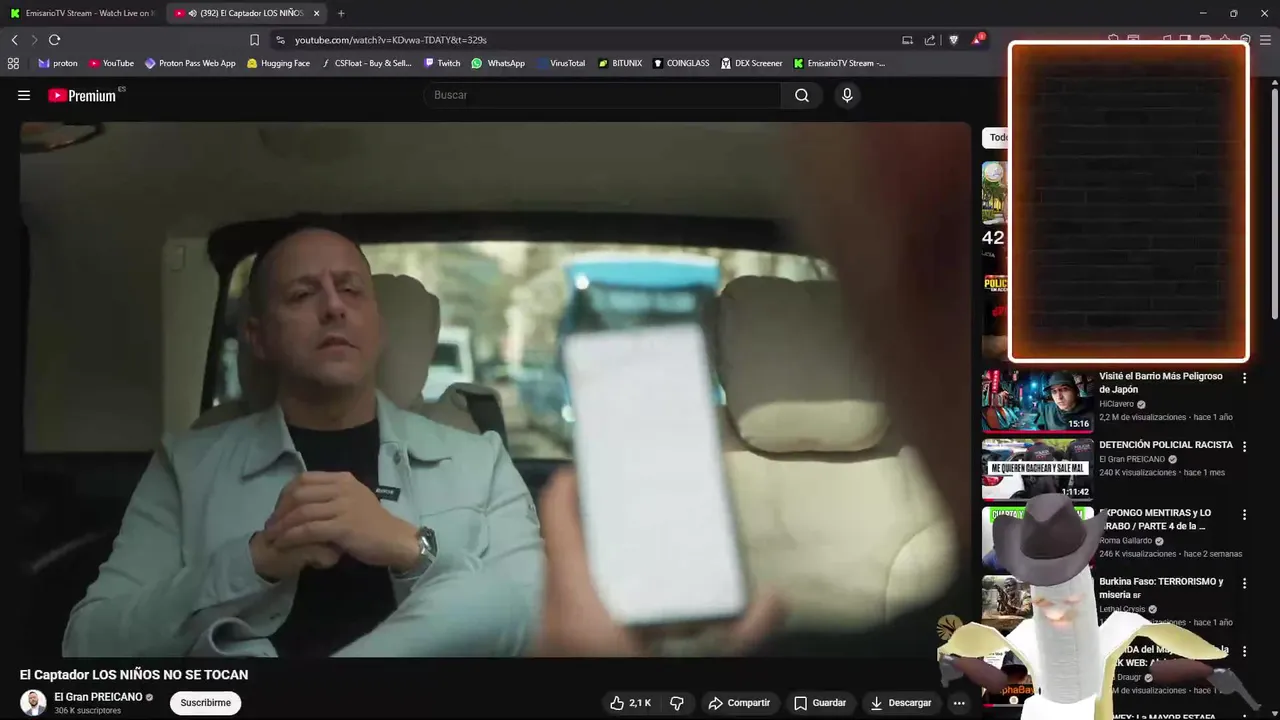The height and width of the screenshot is (720, 1280).
Task: Click the Buscar search field
Action: (x=602, y=95)
